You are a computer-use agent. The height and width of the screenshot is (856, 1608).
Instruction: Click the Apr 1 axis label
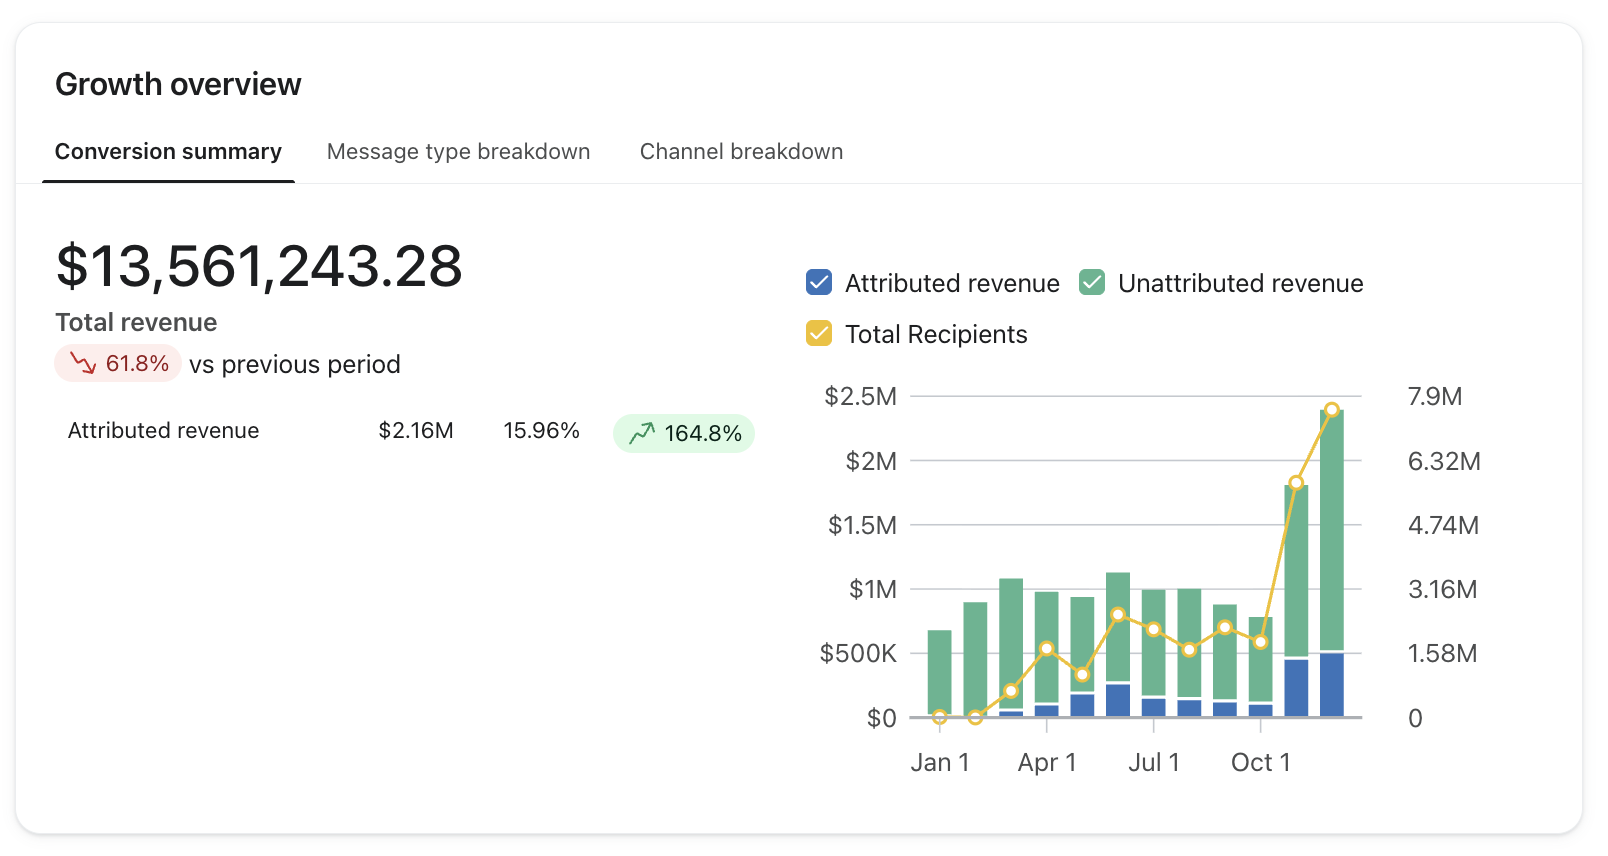1047,763
